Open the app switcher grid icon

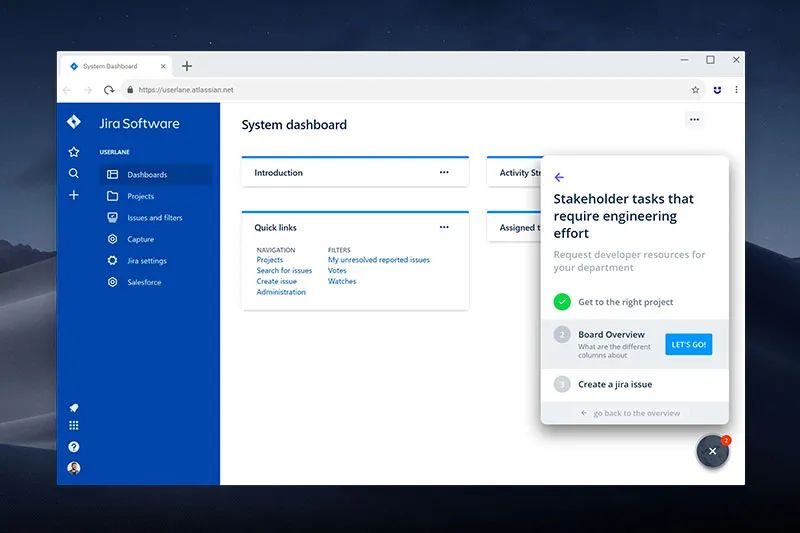pyautogui.click(x=73, y=425)
